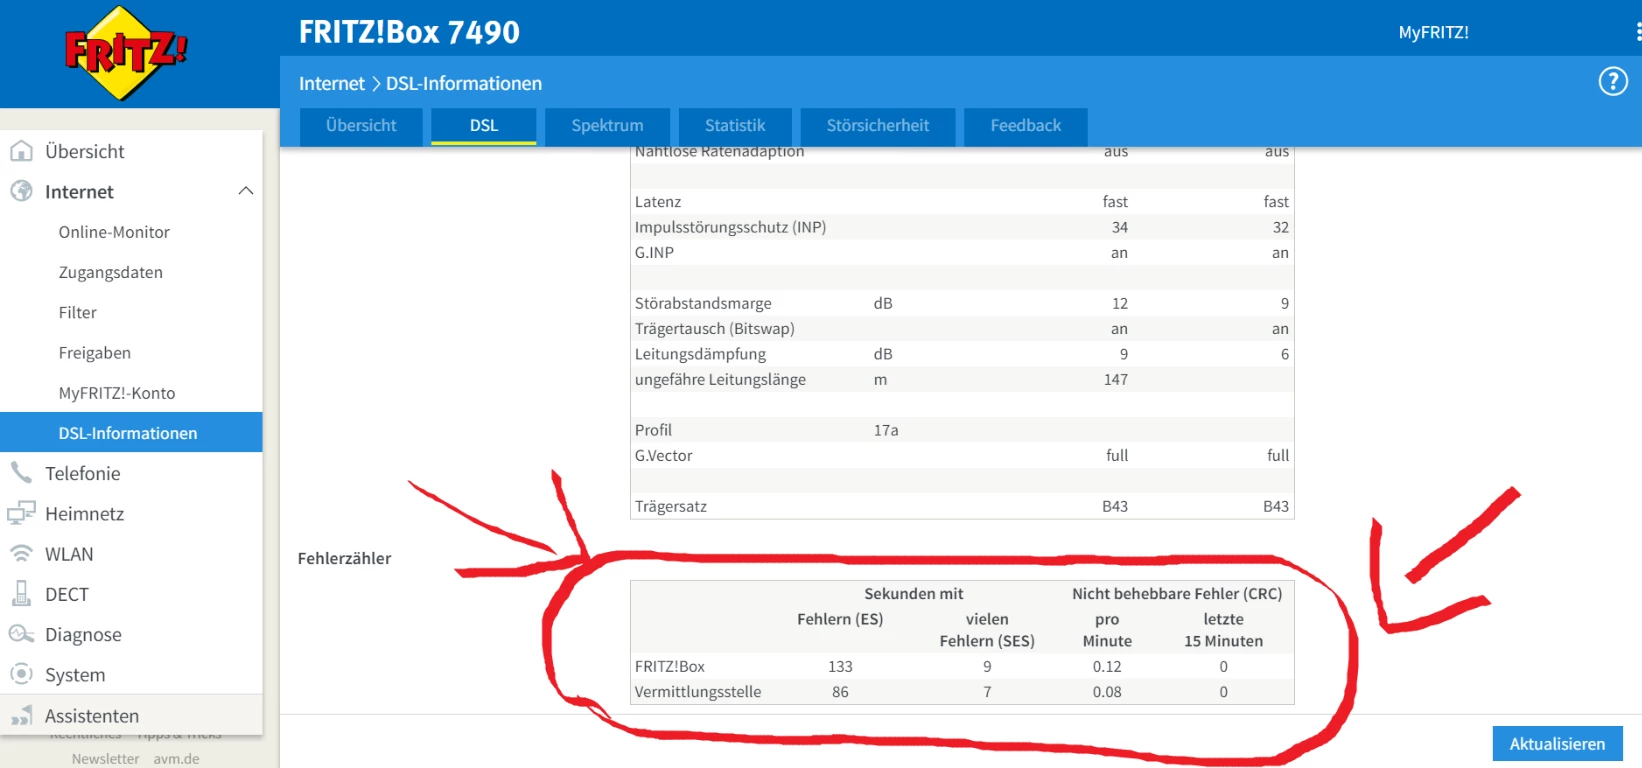The width and height of the screenshot is (1642, 768).
Task: Click the FRITZ!Box 7490 title
Action: [x=409, y=32]
